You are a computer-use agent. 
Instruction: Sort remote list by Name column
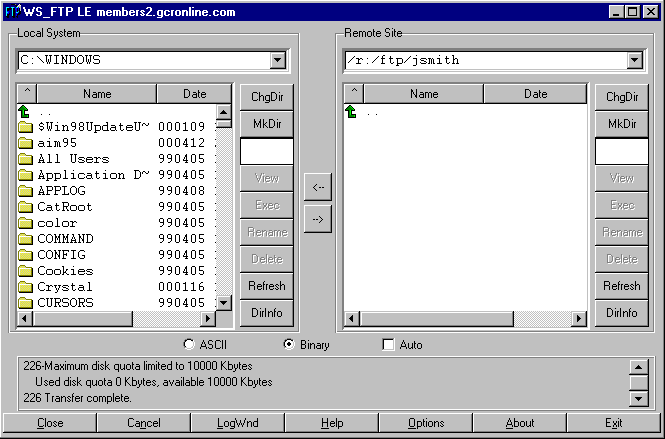[x=424, y=94]
